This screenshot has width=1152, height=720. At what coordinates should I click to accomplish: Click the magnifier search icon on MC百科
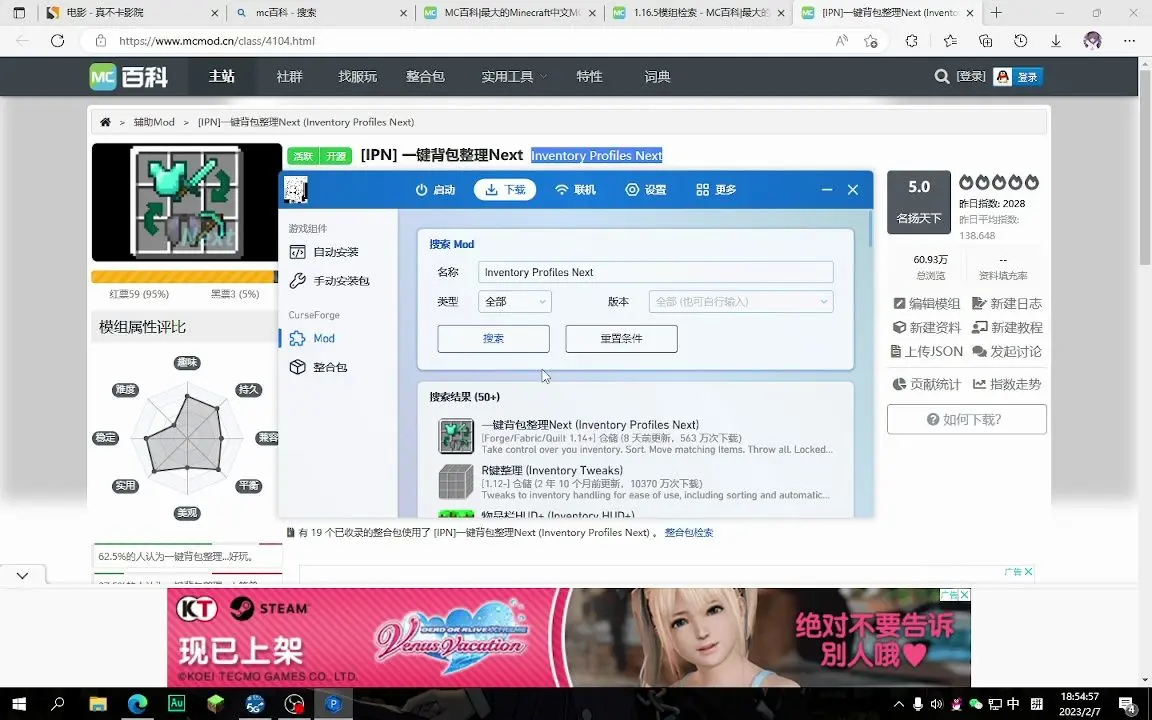tap(941, 76)
